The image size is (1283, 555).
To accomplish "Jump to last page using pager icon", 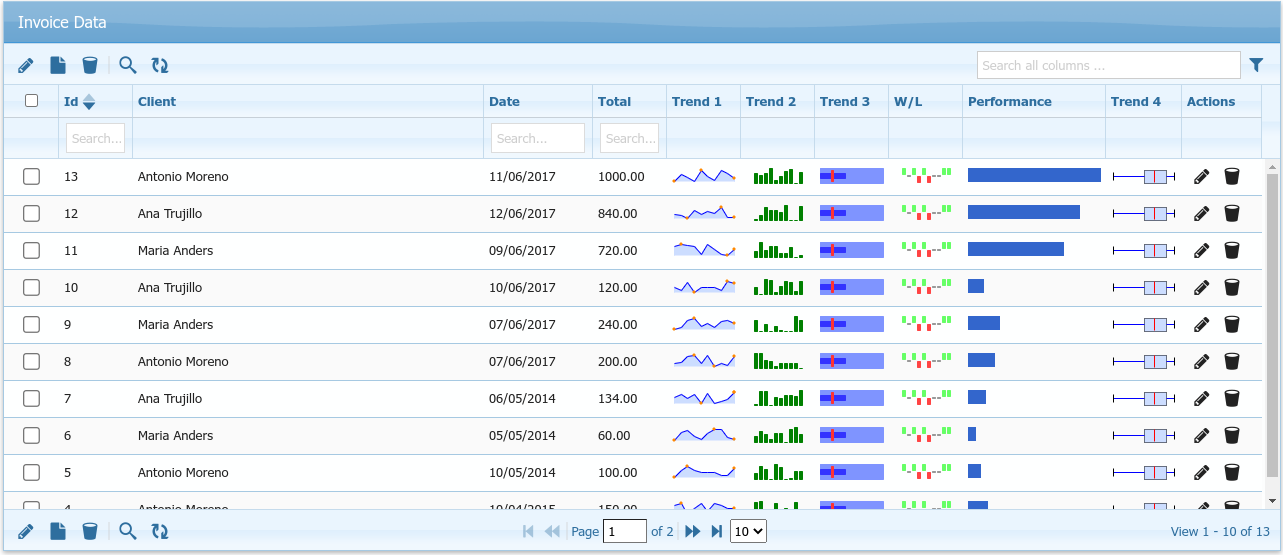I will click(x=716, y=532).
